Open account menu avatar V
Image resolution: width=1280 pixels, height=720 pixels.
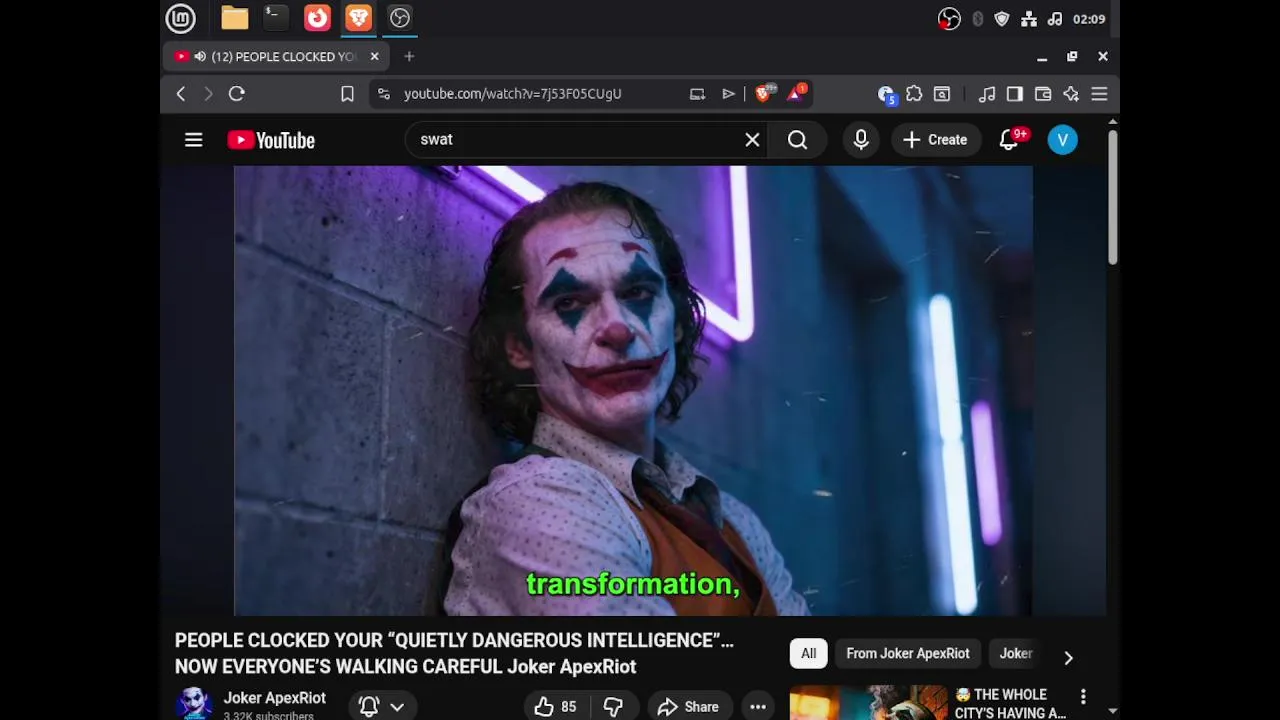1063,140
